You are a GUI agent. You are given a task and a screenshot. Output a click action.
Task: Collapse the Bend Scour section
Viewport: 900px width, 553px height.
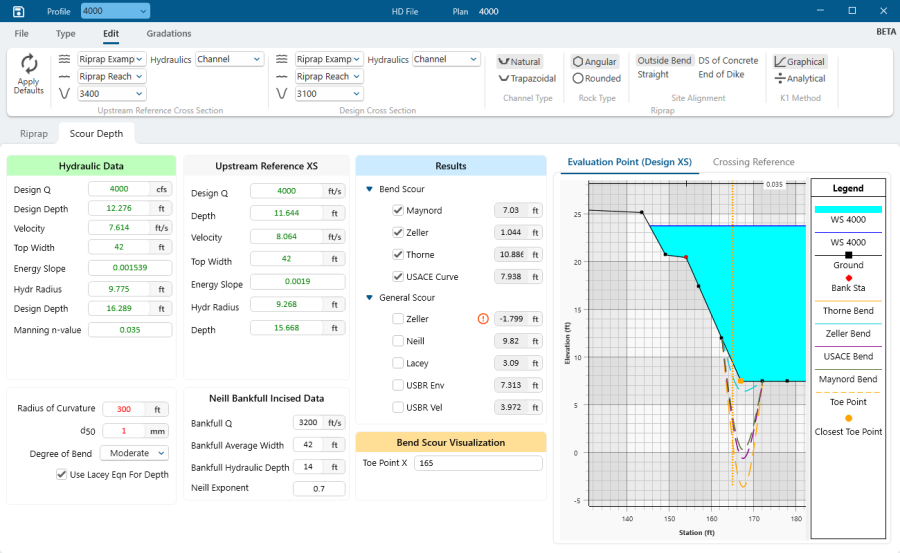tap(369, 189)
